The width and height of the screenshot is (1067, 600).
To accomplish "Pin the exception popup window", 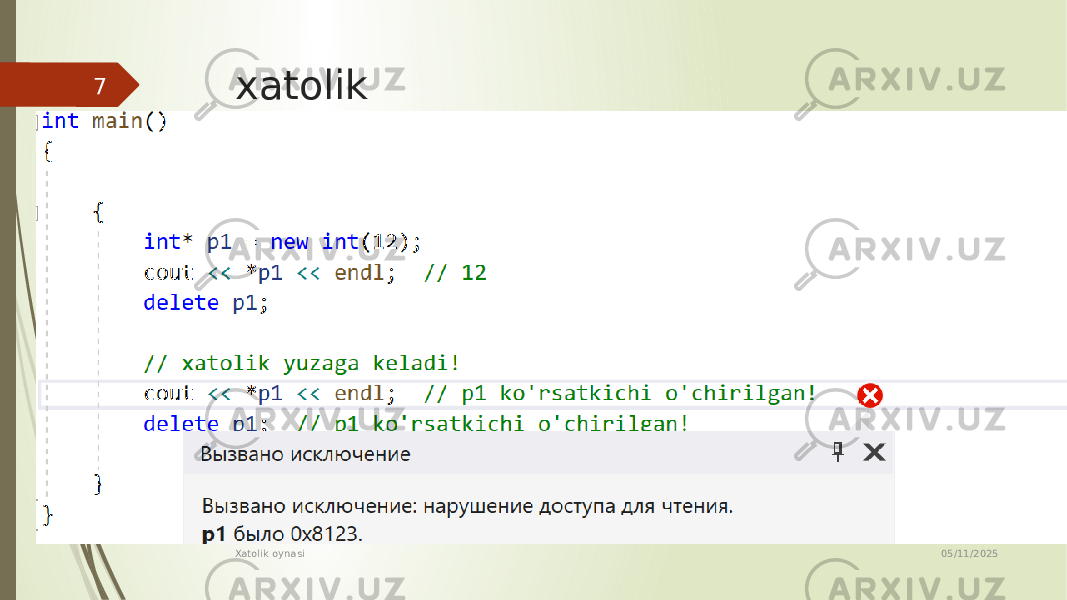I will pyautogui.click(x=838, y=452).
